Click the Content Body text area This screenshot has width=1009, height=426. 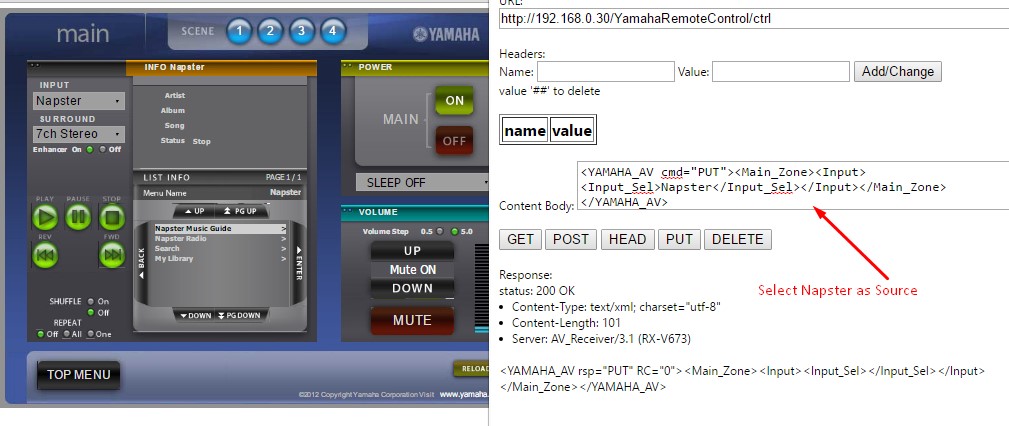coord(793,185)
